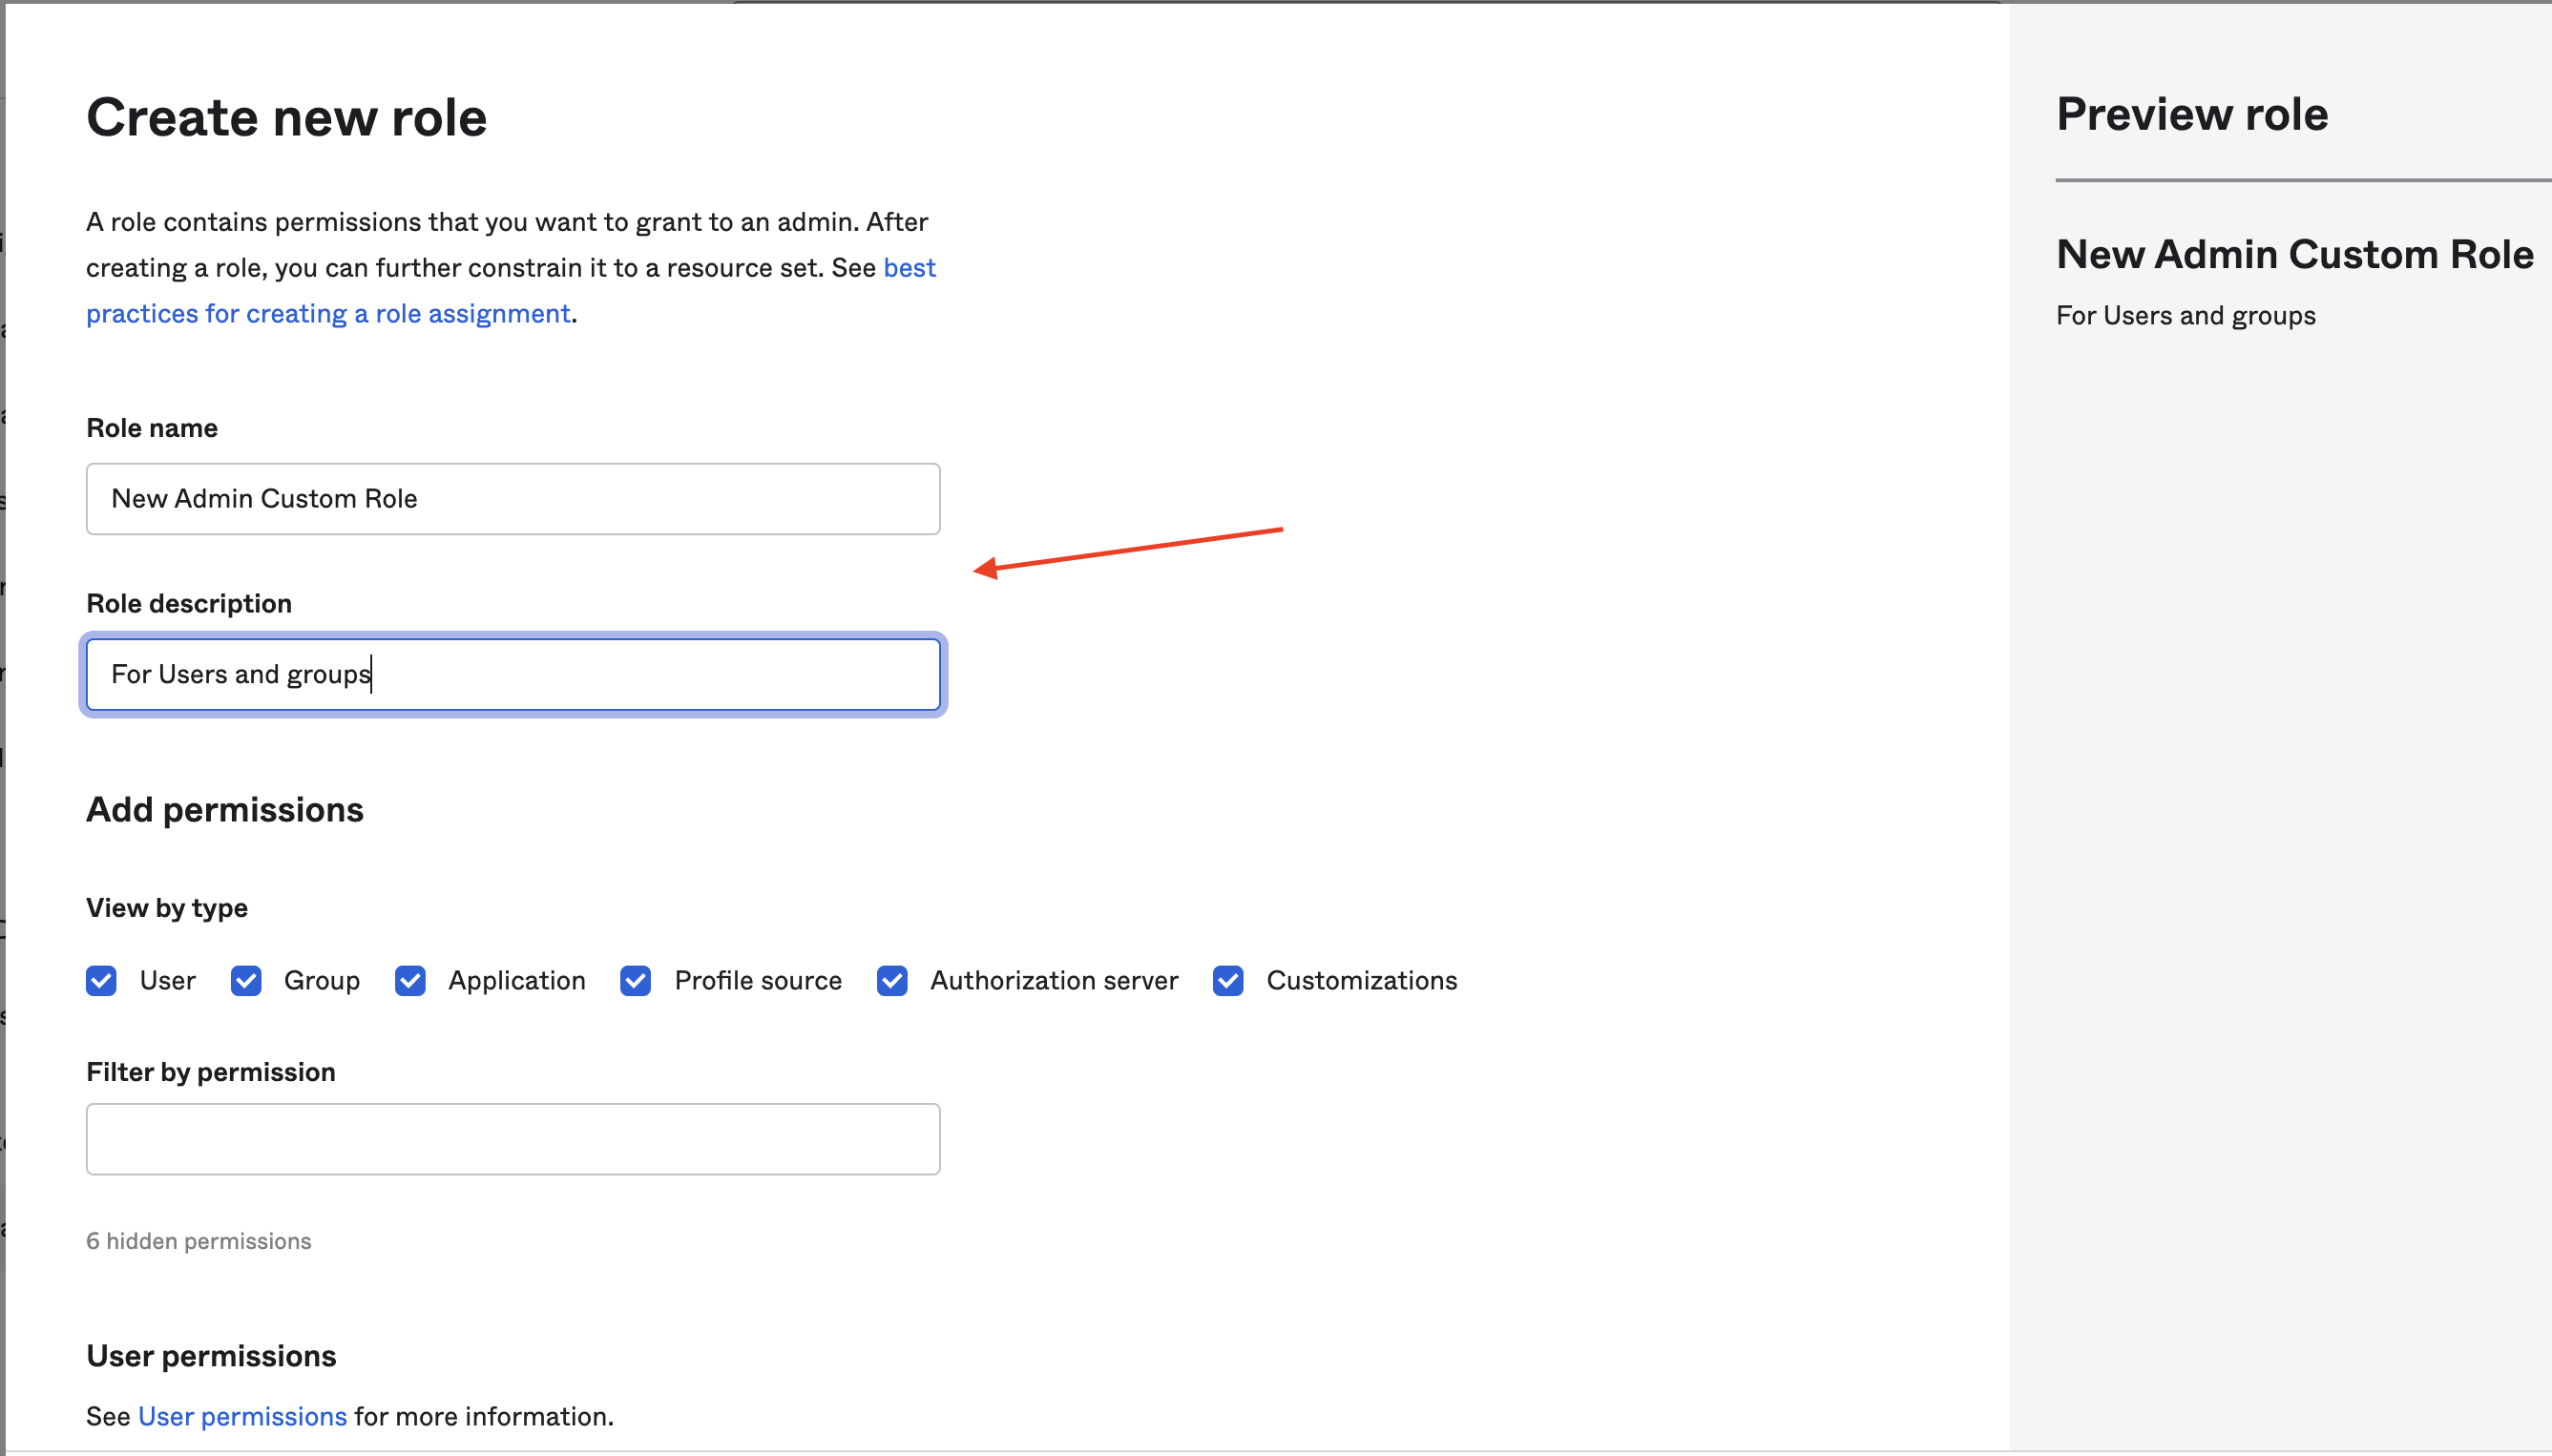Click the Preview role heading

[2191, 114]
